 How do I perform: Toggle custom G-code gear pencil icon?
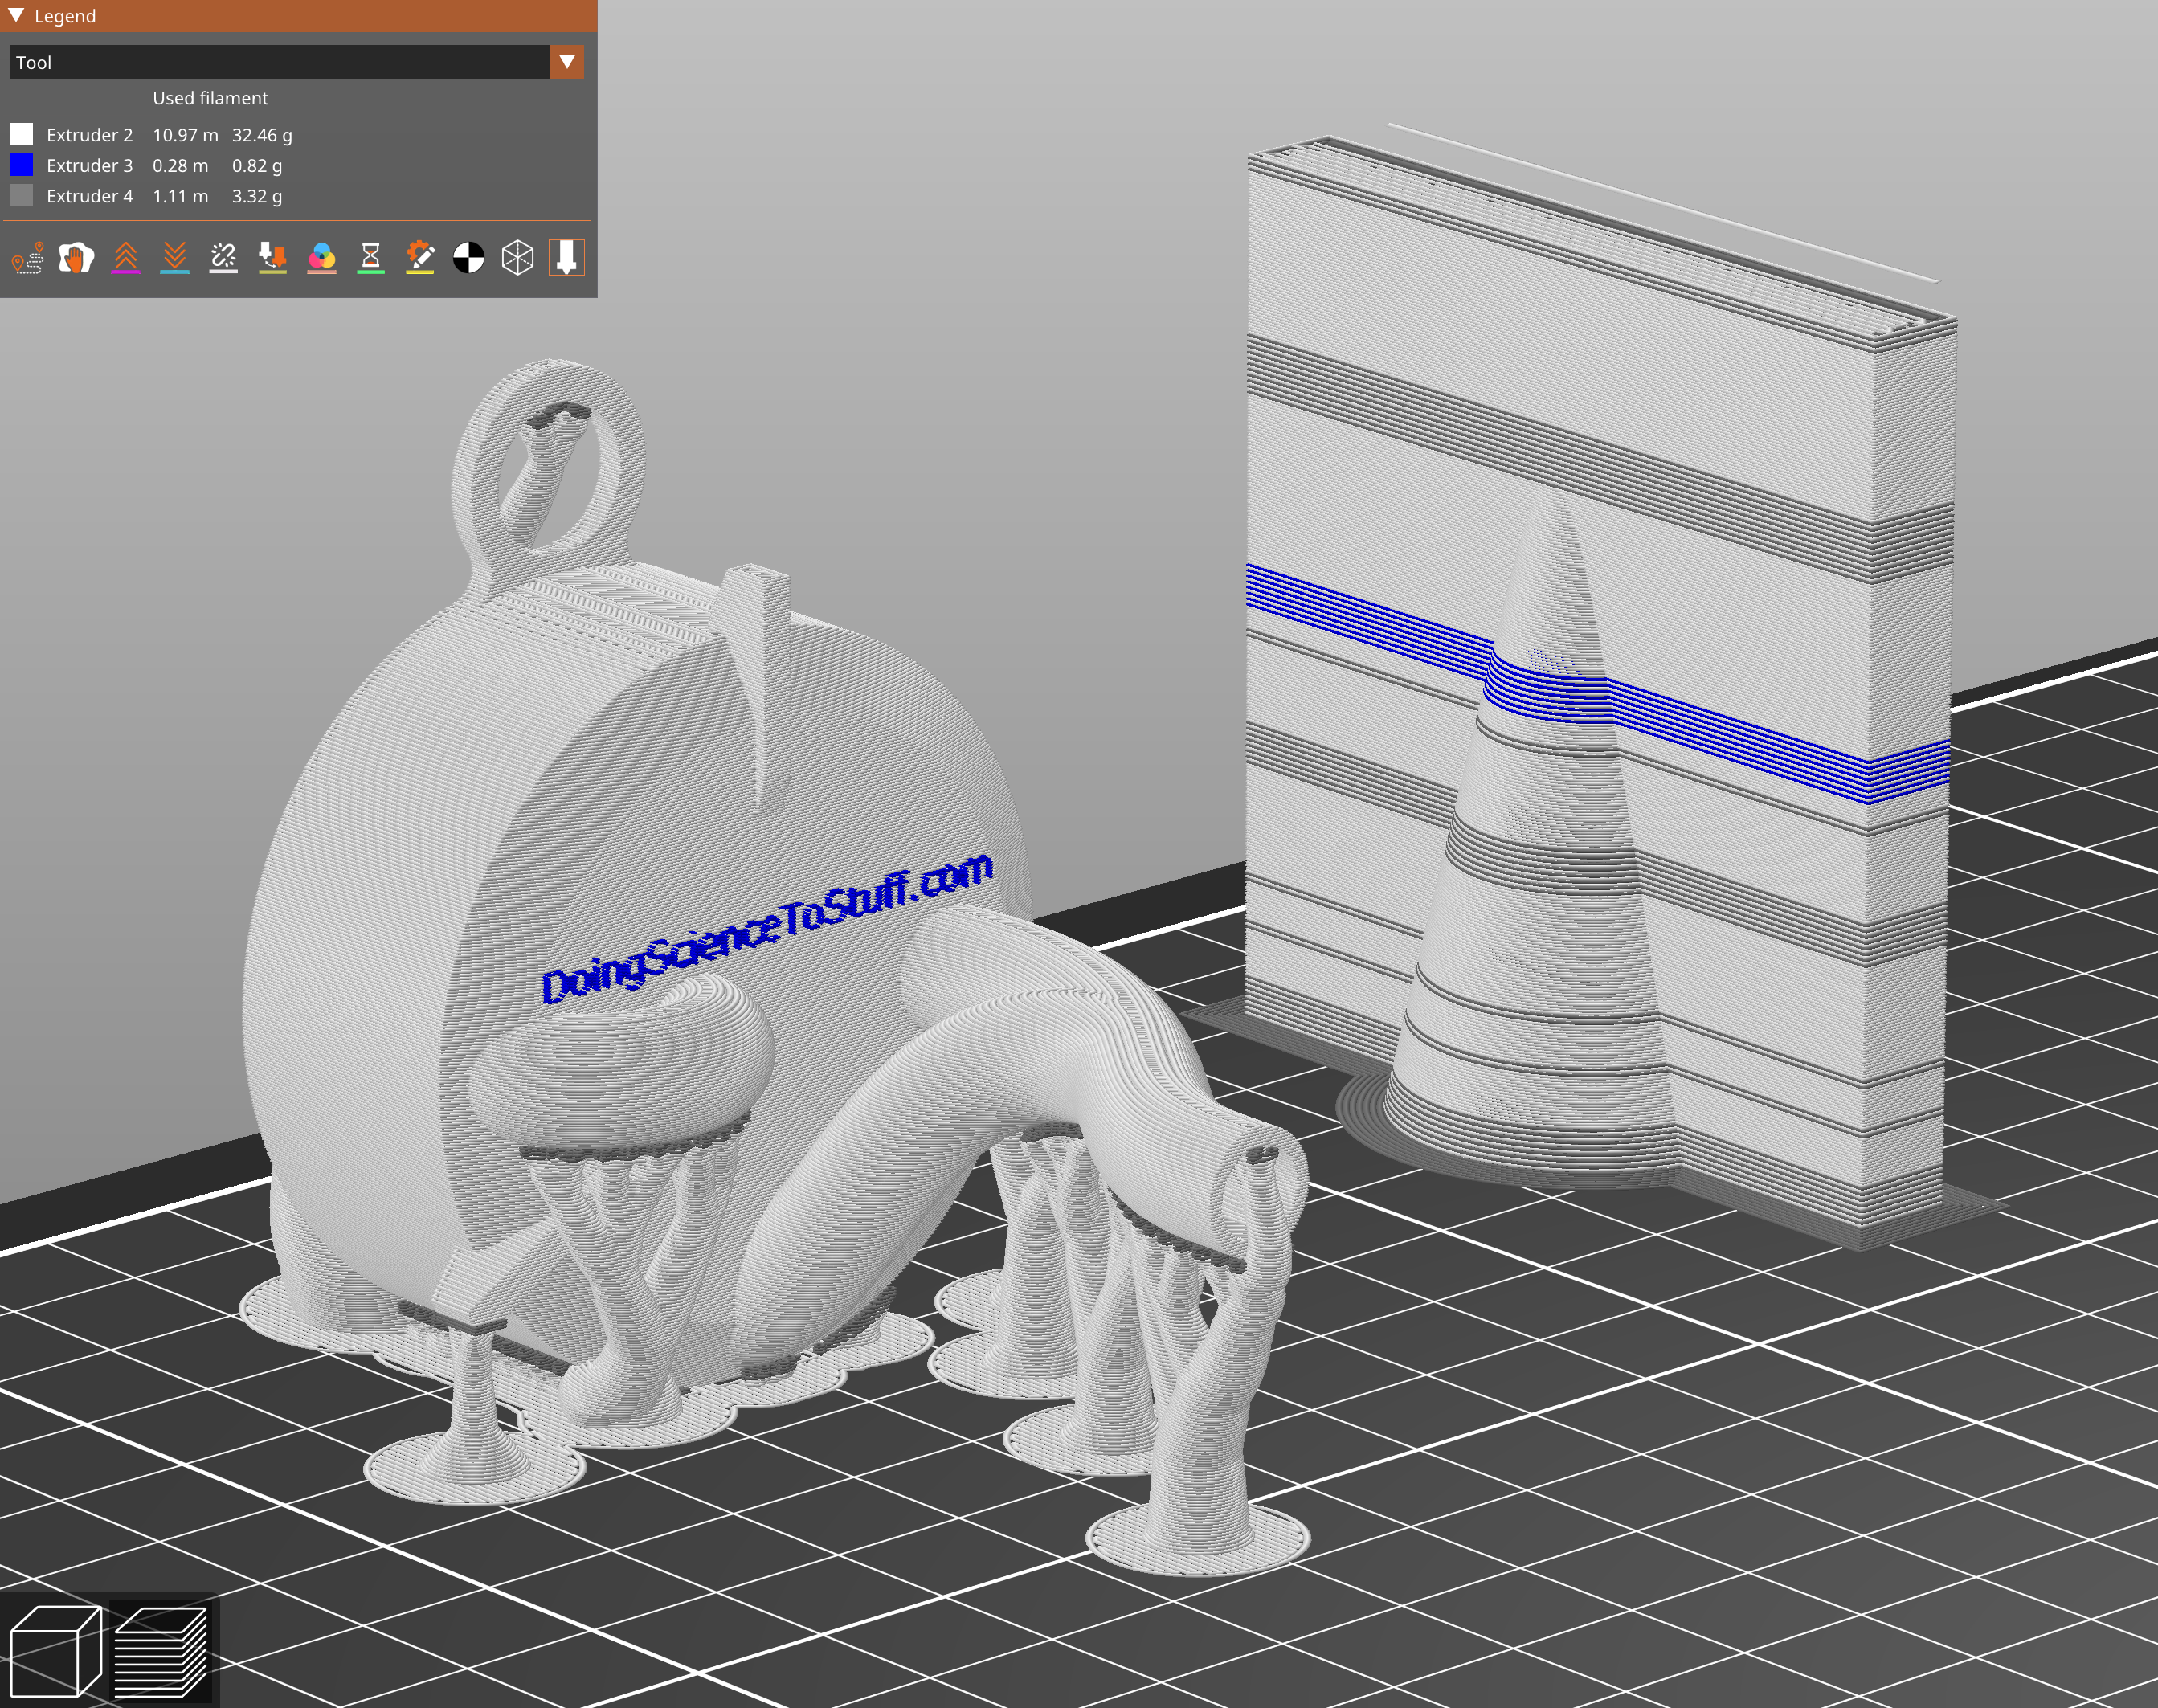coord(419,258)
